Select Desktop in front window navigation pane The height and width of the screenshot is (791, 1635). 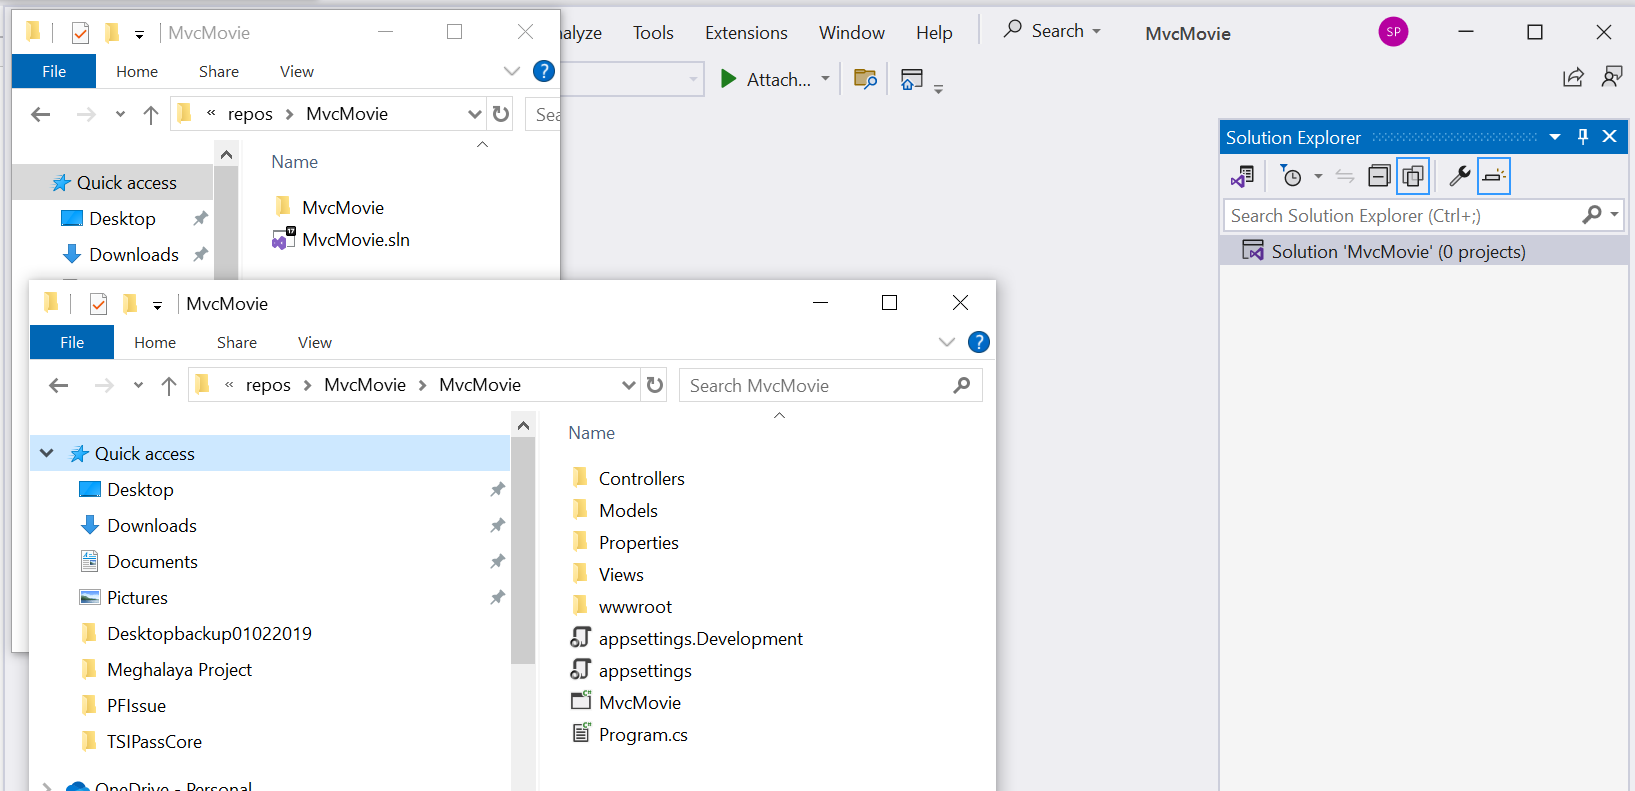pyautogui.click(x=139, y=489)
